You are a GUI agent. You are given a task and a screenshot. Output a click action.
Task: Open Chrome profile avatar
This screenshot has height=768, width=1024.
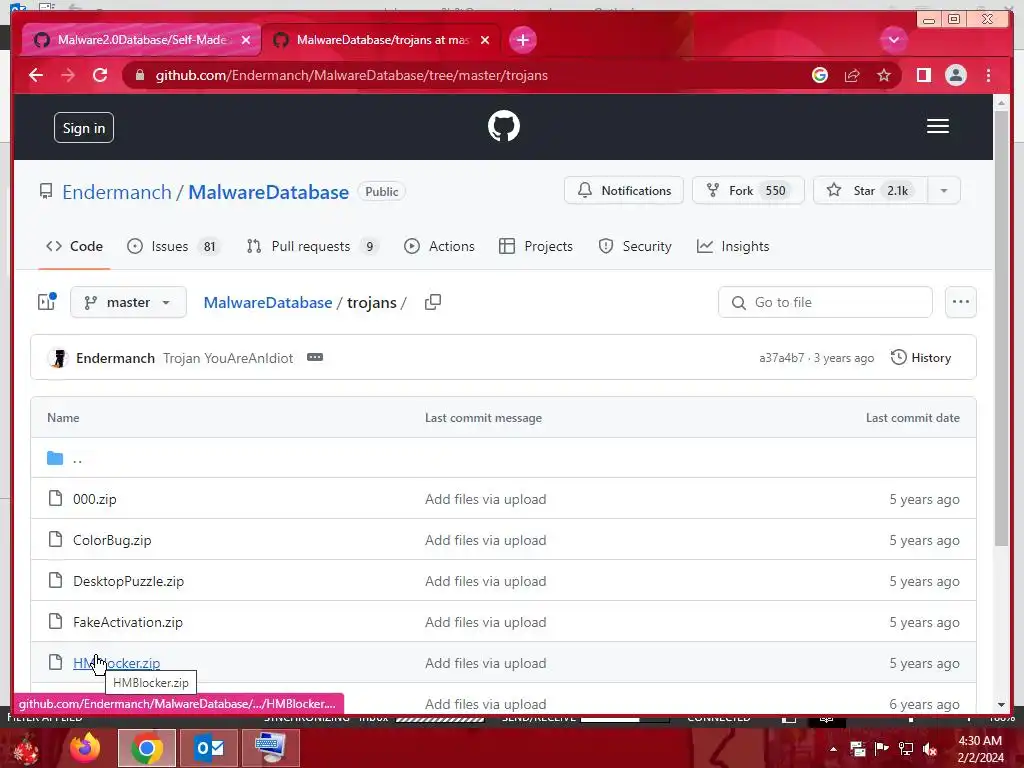(x=955, y=75)
